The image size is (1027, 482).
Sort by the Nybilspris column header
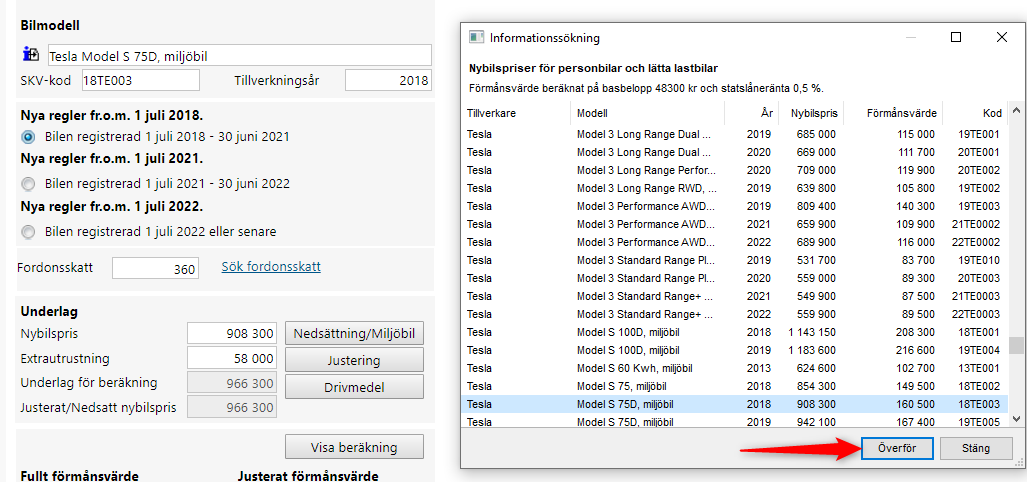click(x=811, y=113)
